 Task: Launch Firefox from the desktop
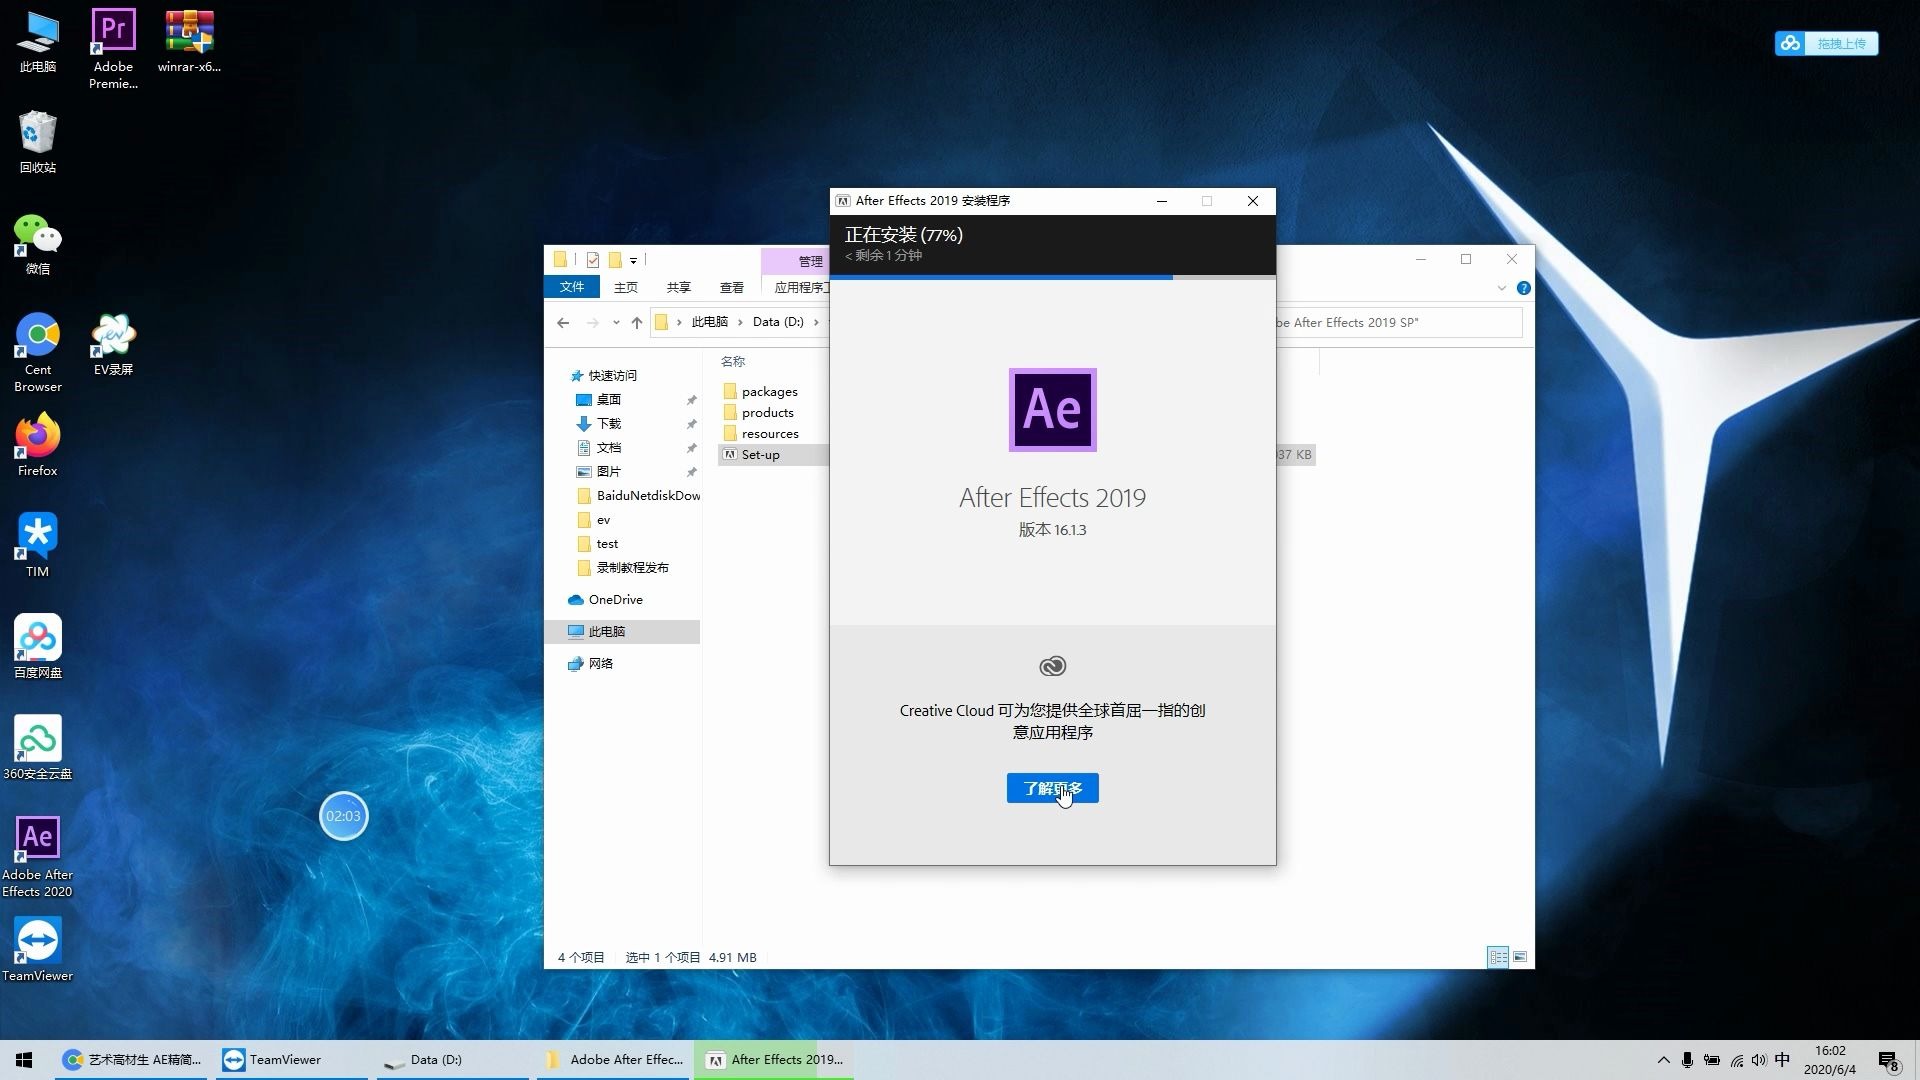point(37,437)
